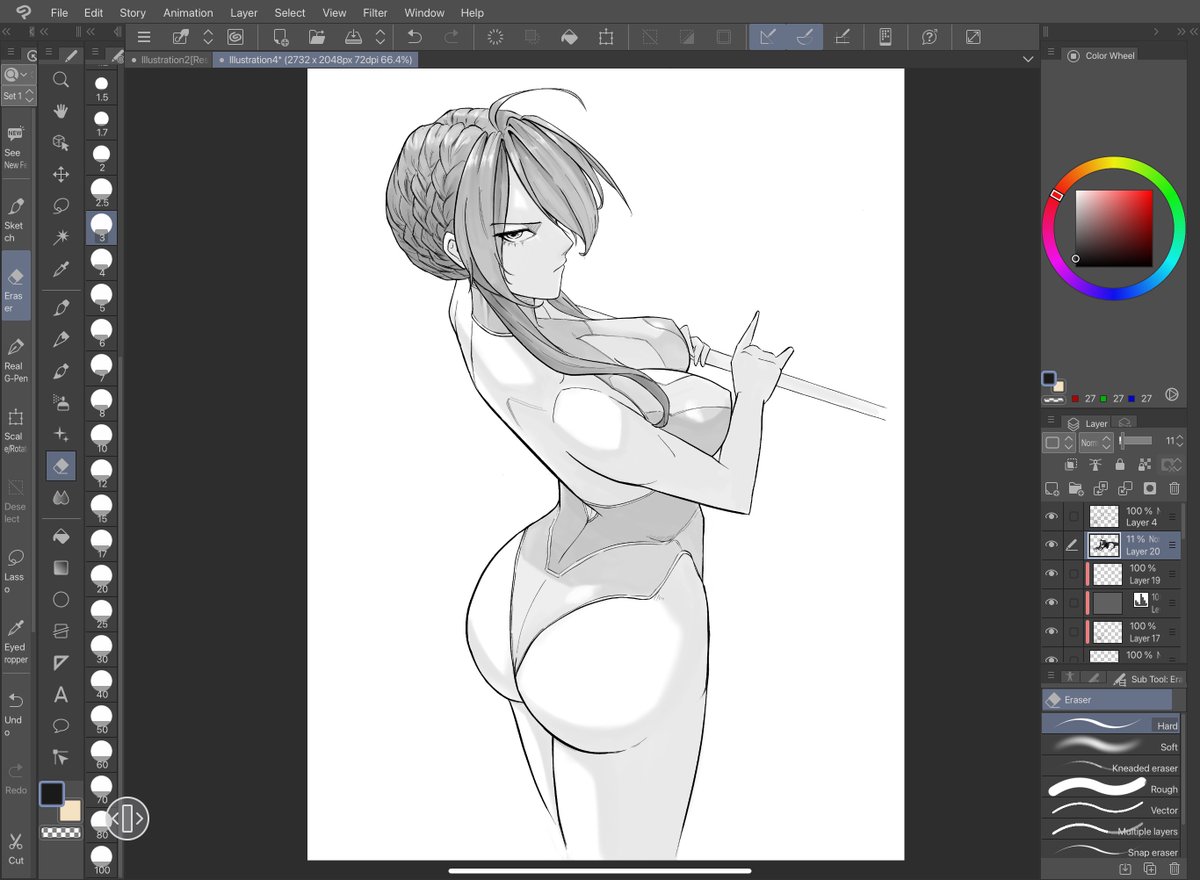Select the Move layer tool
The height and width of the screenshot is (880, 1200).
click(61, 174)
